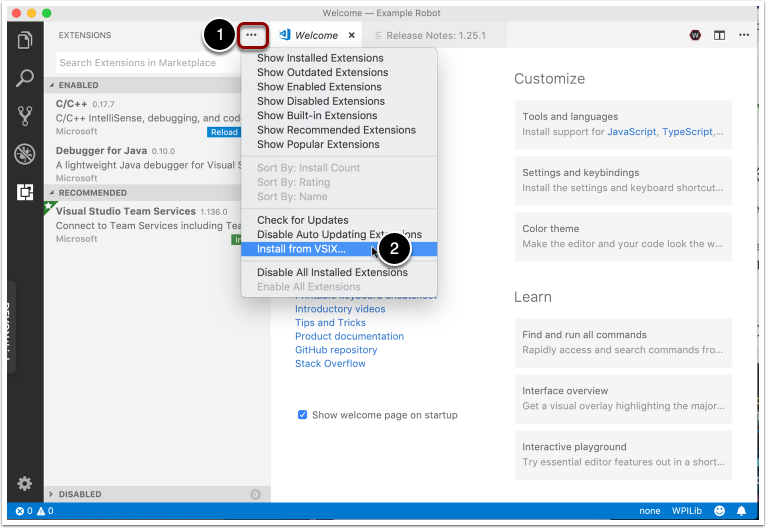This screenshot has height=528, width=766.
Task: Click Interface overview card
Action: coord(623,399)
